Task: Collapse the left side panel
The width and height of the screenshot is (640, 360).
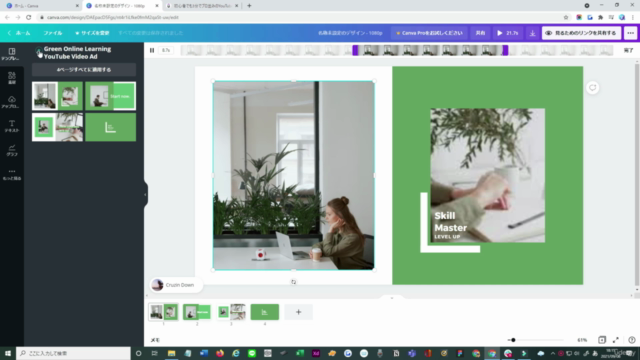Action: (x=145, y=194)
